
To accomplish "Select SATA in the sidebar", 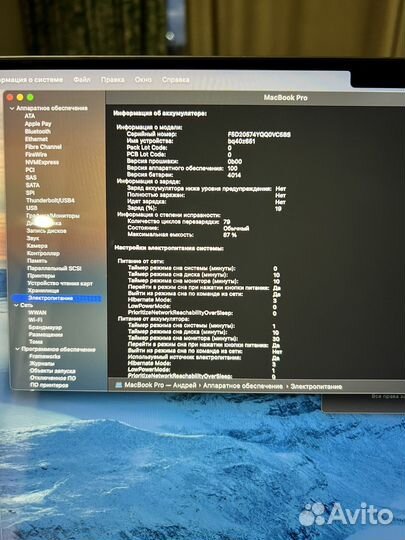I will pos(33,185).
